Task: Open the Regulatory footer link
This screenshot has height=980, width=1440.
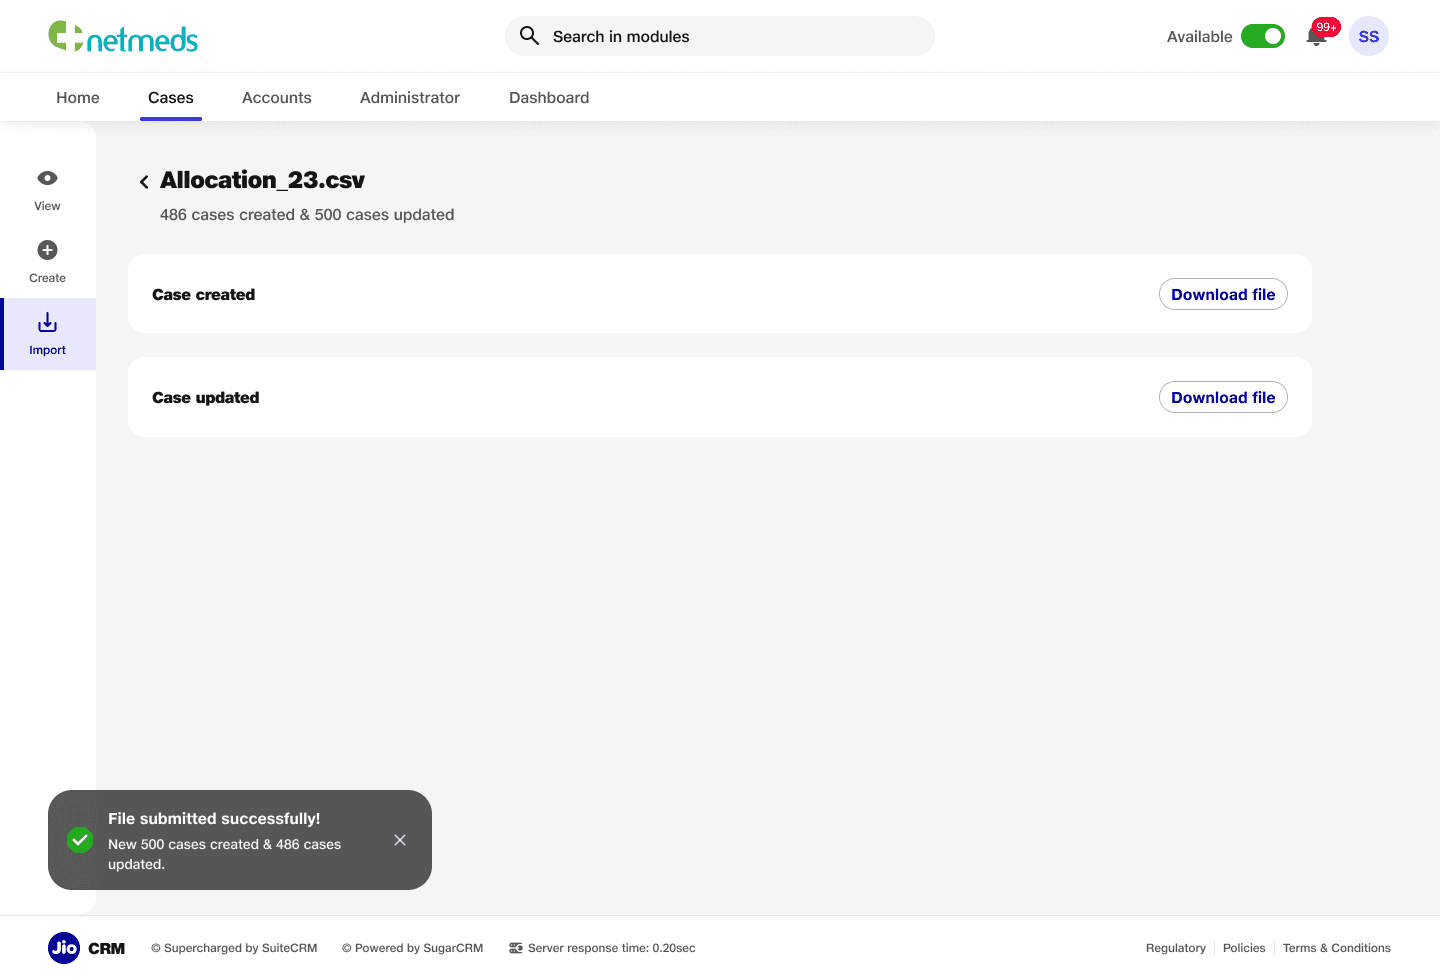Action: pos(1176,948)
